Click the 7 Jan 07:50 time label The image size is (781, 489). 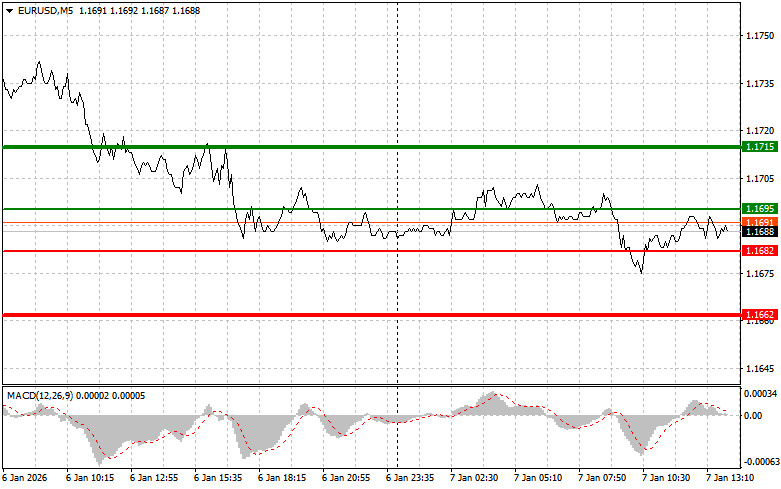coord(602,478)
